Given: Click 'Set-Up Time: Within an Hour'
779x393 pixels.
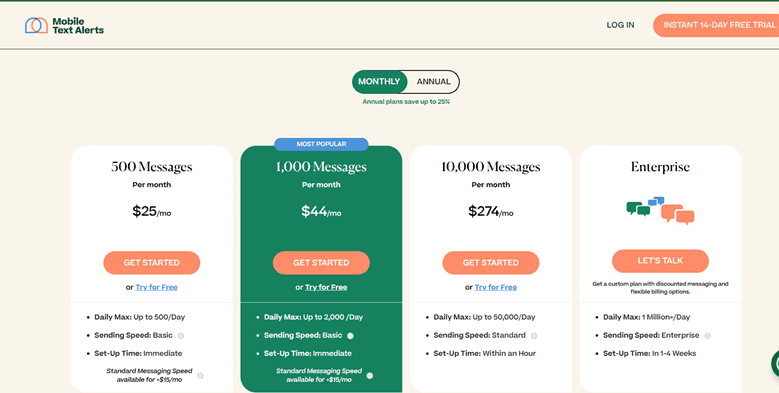Looking at the screenshot, I should (485, 354).
